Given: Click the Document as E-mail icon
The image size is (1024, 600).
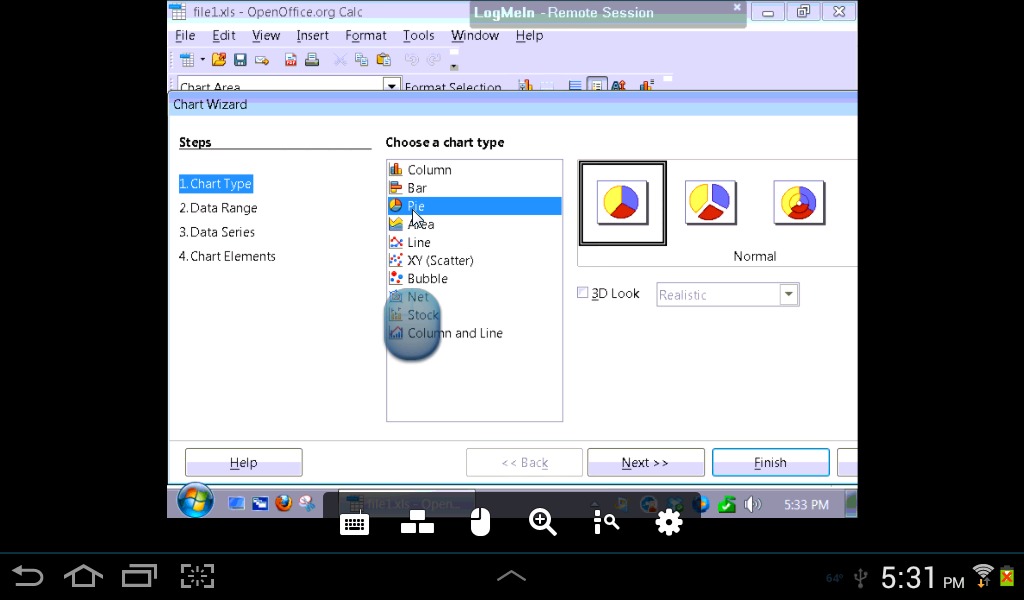Looking at the screenshot, I should coord(262,60).
